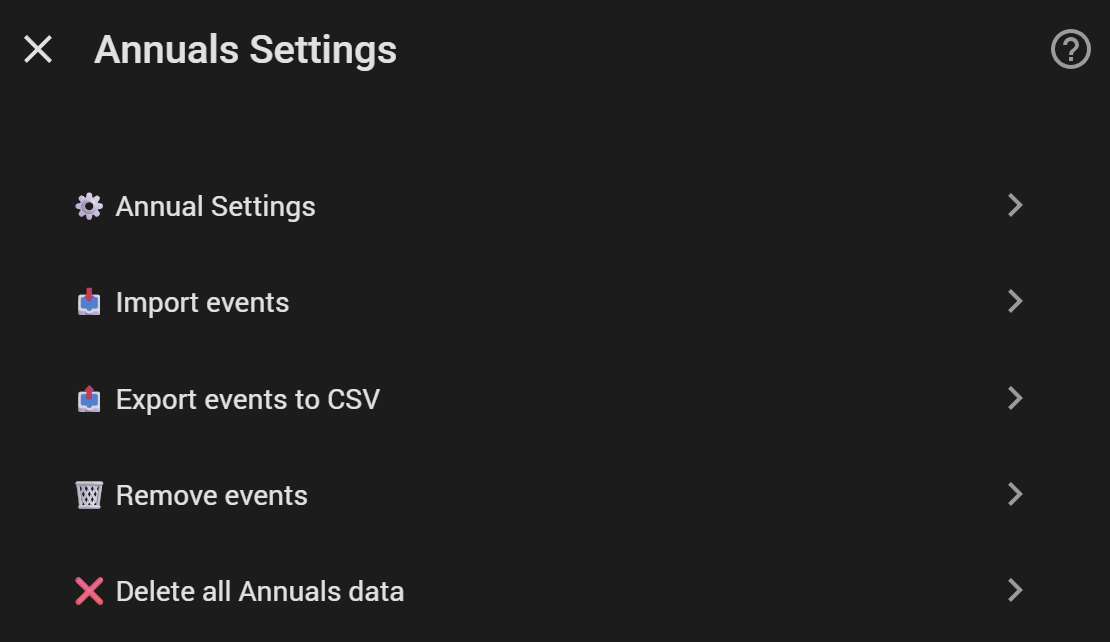Close the Annuals Settings screen
1110x642 pixels.
click(38, 50)
